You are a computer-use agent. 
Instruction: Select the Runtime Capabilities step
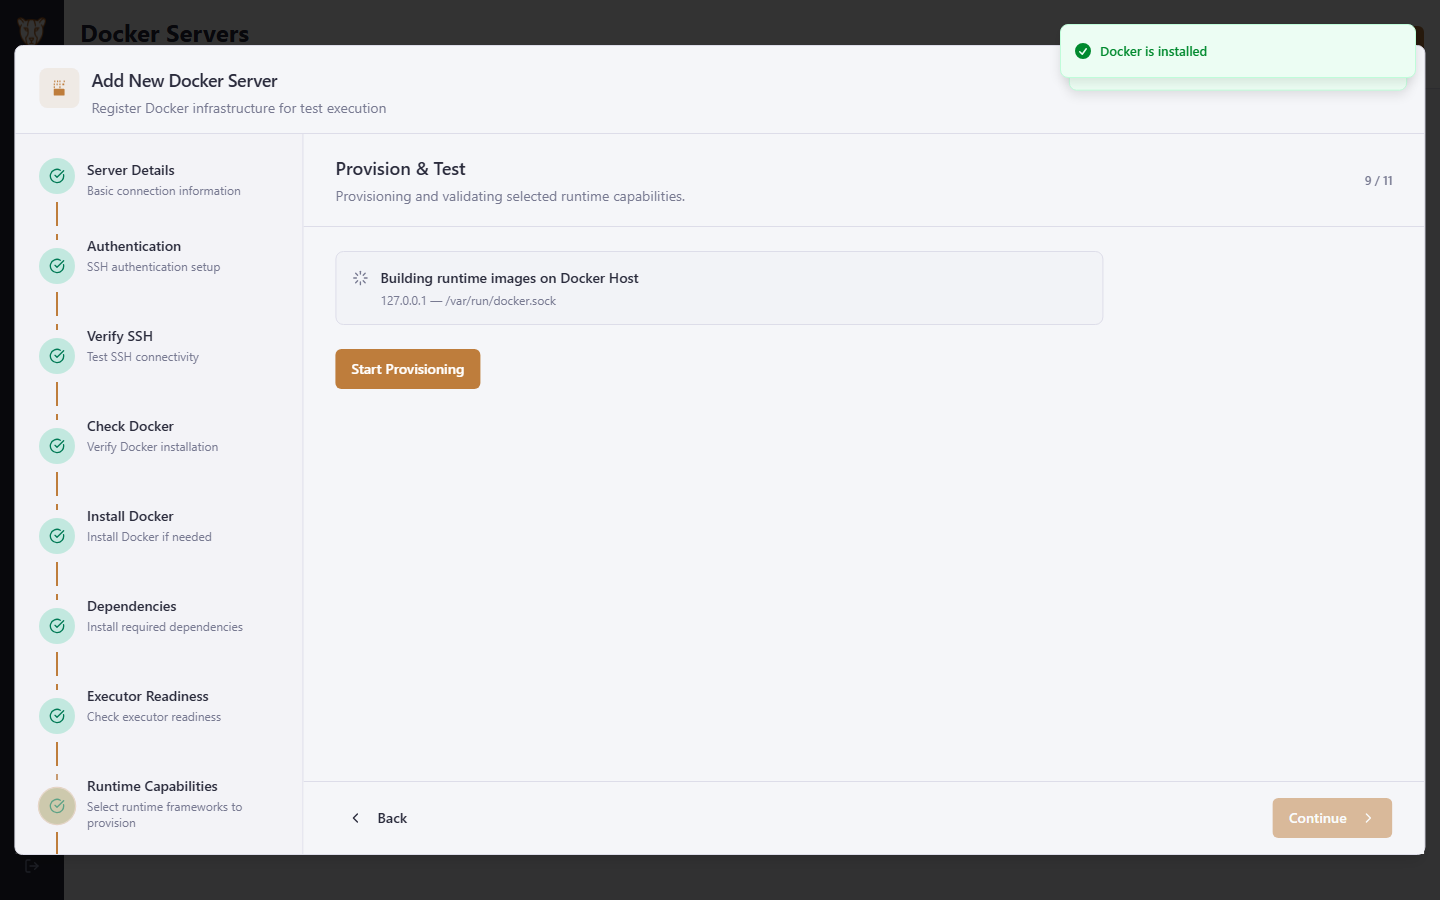[x=159, y=804]
